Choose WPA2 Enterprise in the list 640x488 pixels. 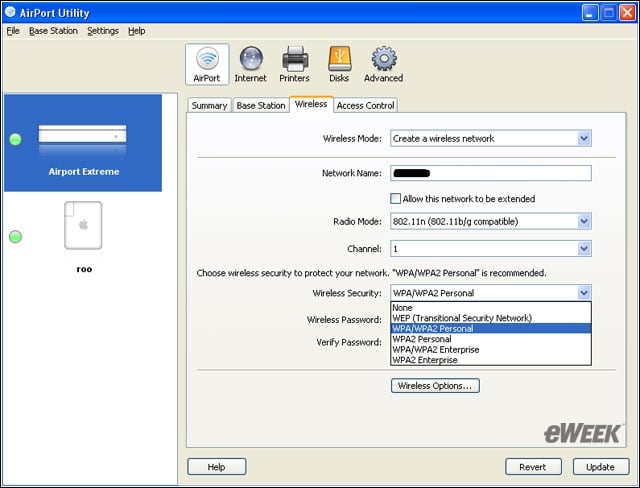click(x=491, y=360)
